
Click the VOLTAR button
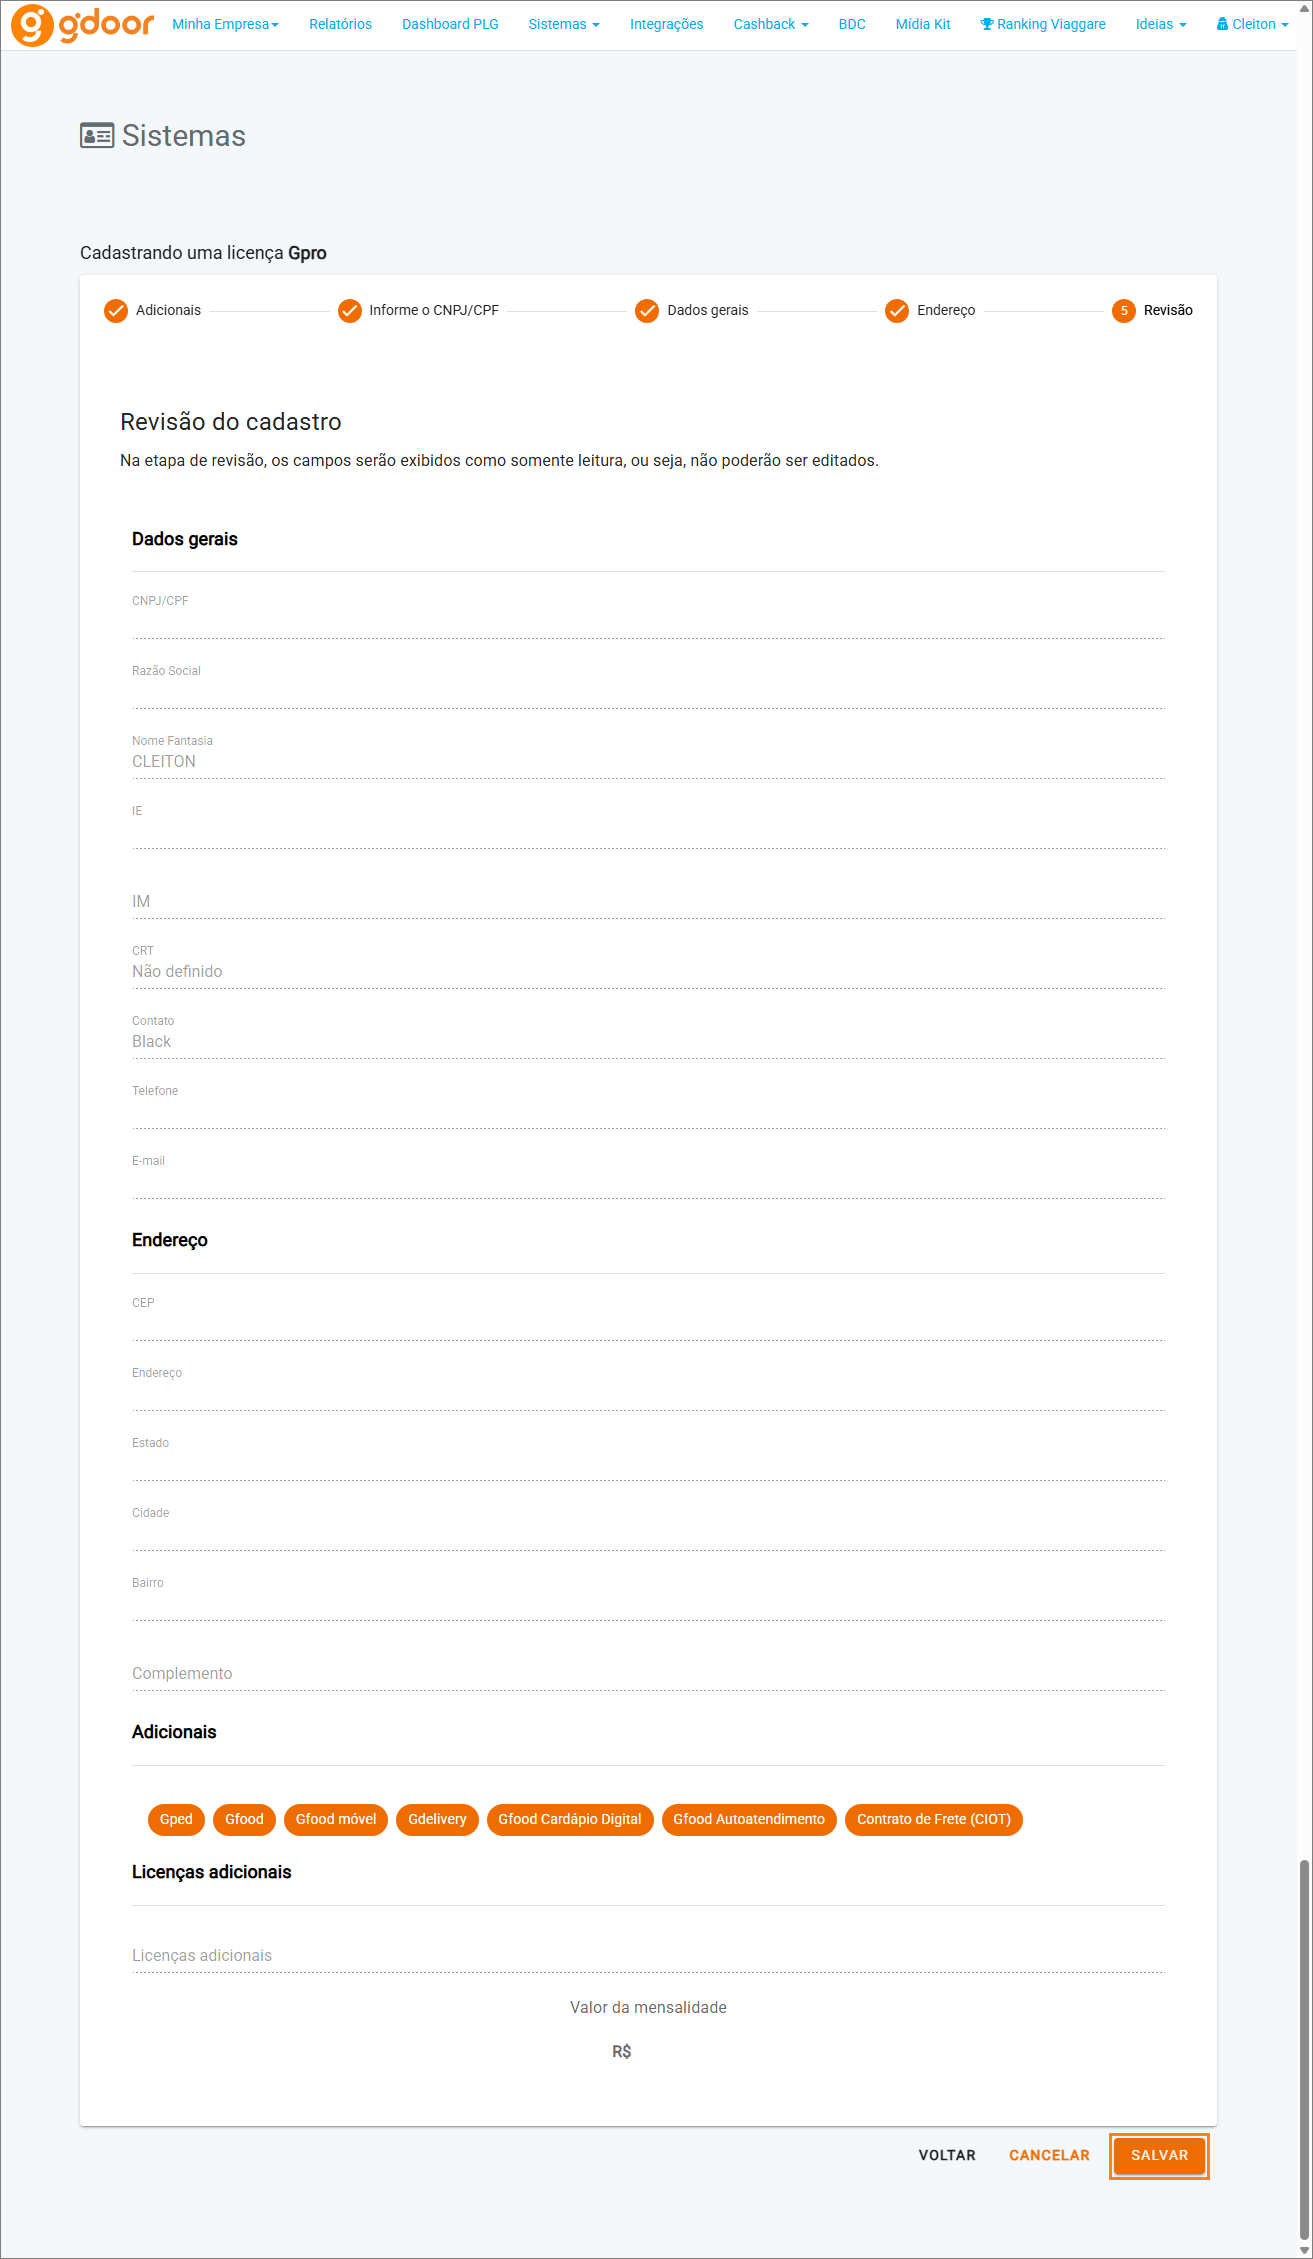click(x=947, y=2155)
